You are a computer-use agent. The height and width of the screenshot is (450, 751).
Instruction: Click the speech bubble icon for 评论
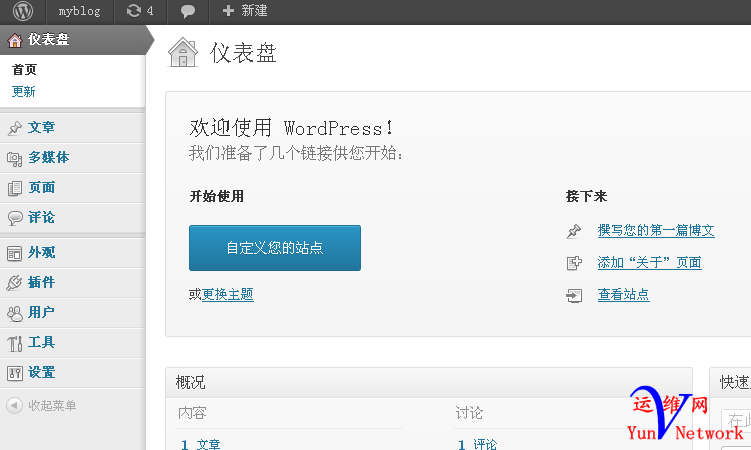pyautogui.click(x=15, y=218)
